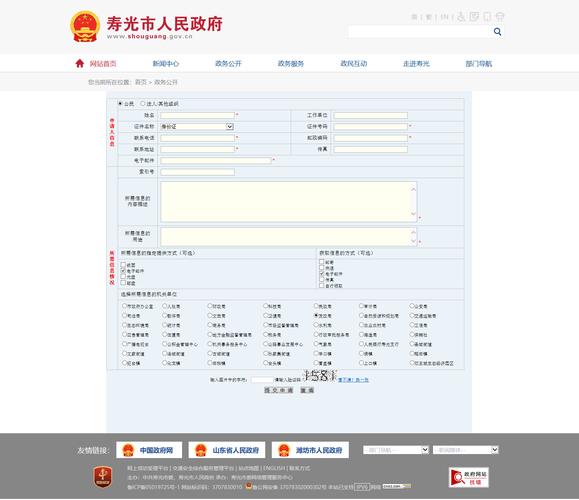Click up arrow of purpose textarea scrollbar

pos(414,232)
